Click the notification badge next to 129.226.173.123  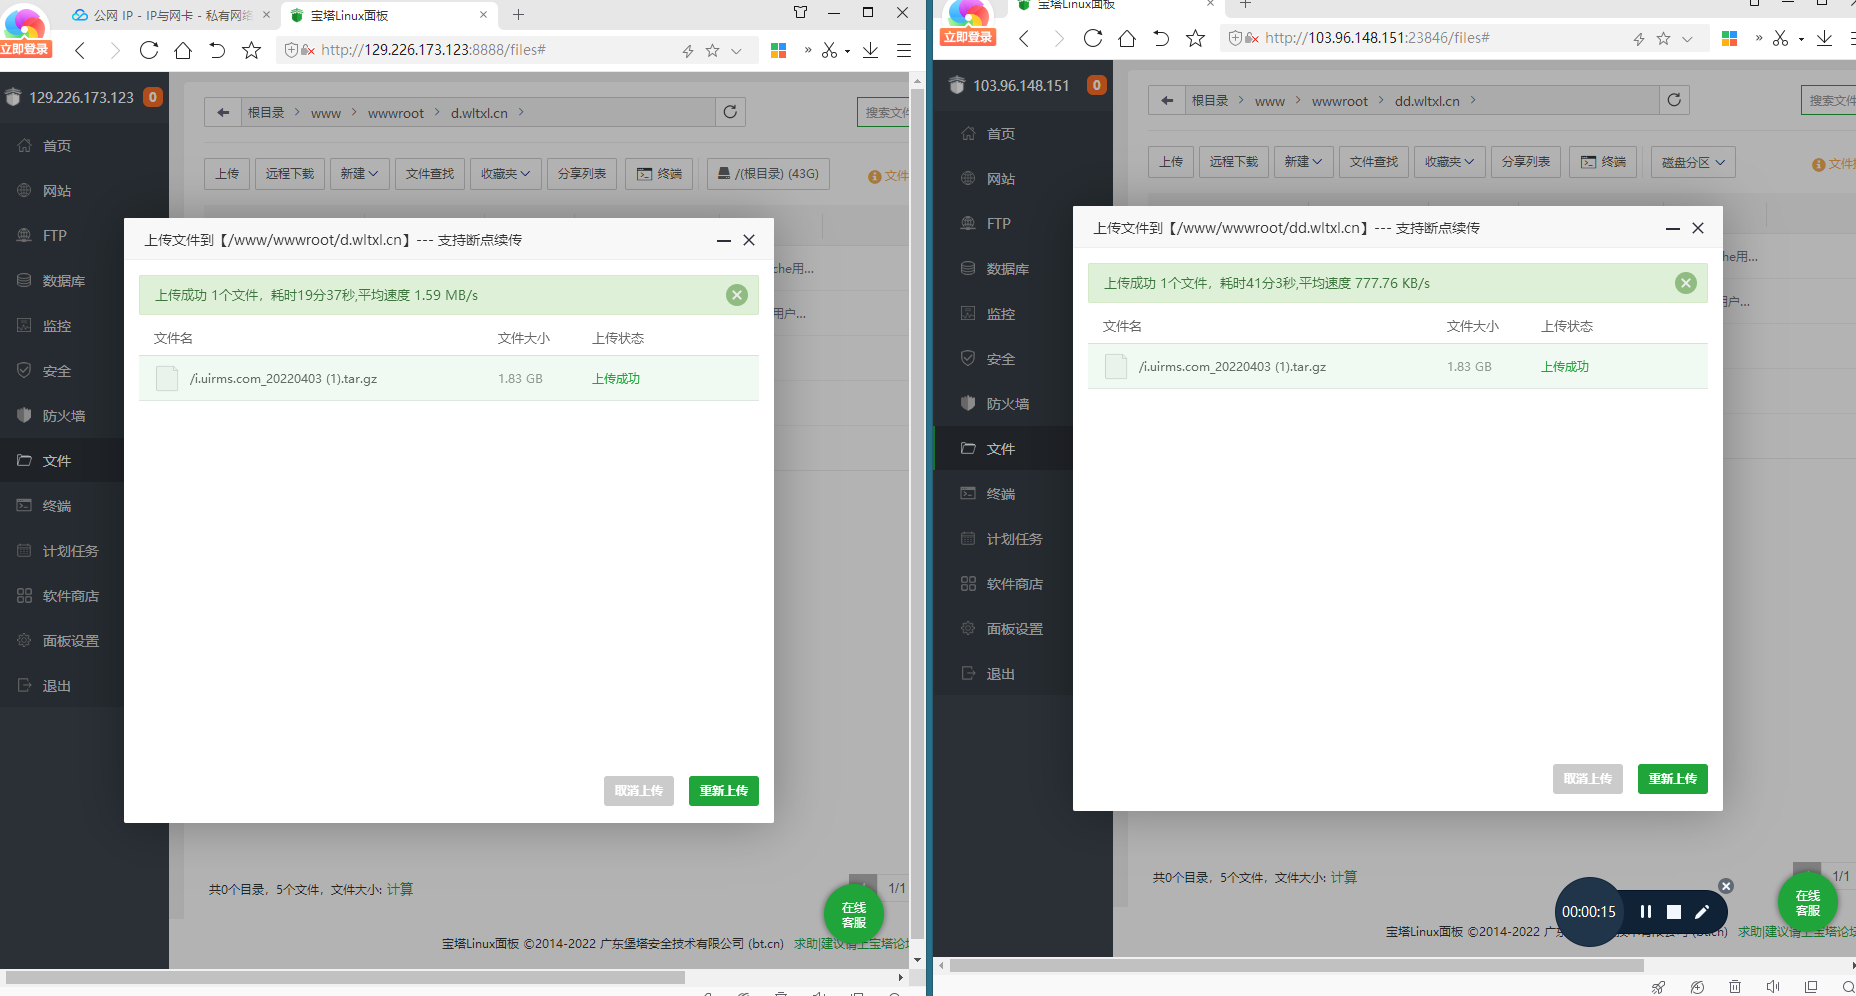tap(153, 97)
